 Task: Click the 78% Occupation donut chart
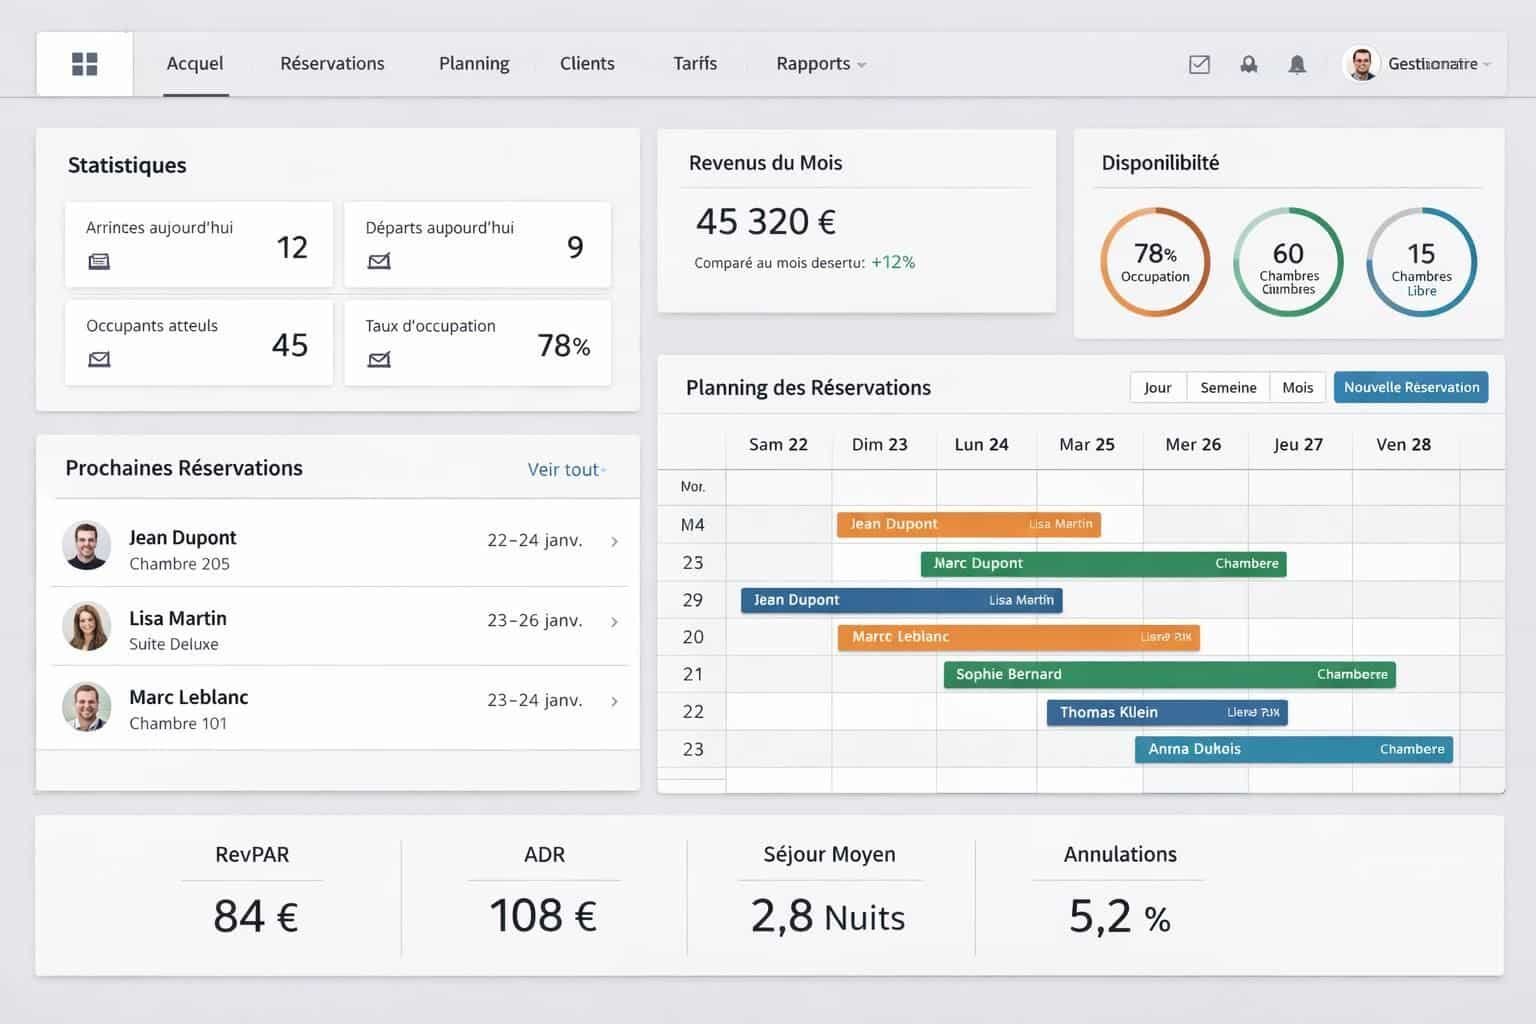(1155, 262)
